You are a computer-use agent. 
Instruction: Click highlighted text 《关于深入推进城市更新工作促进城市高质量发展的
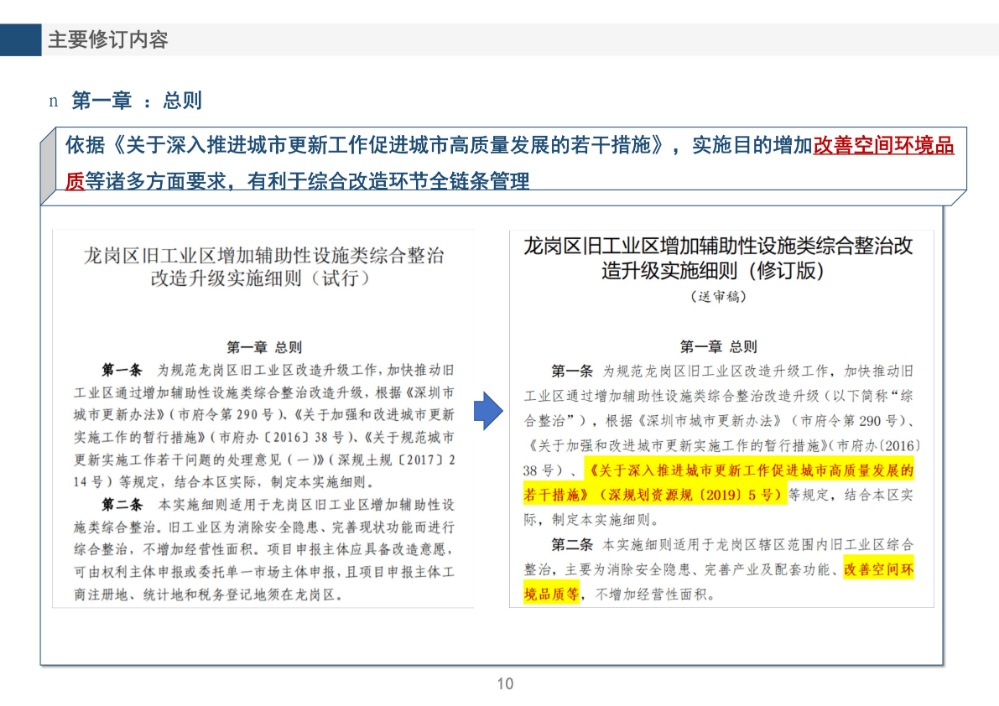[x=749, y=471]
